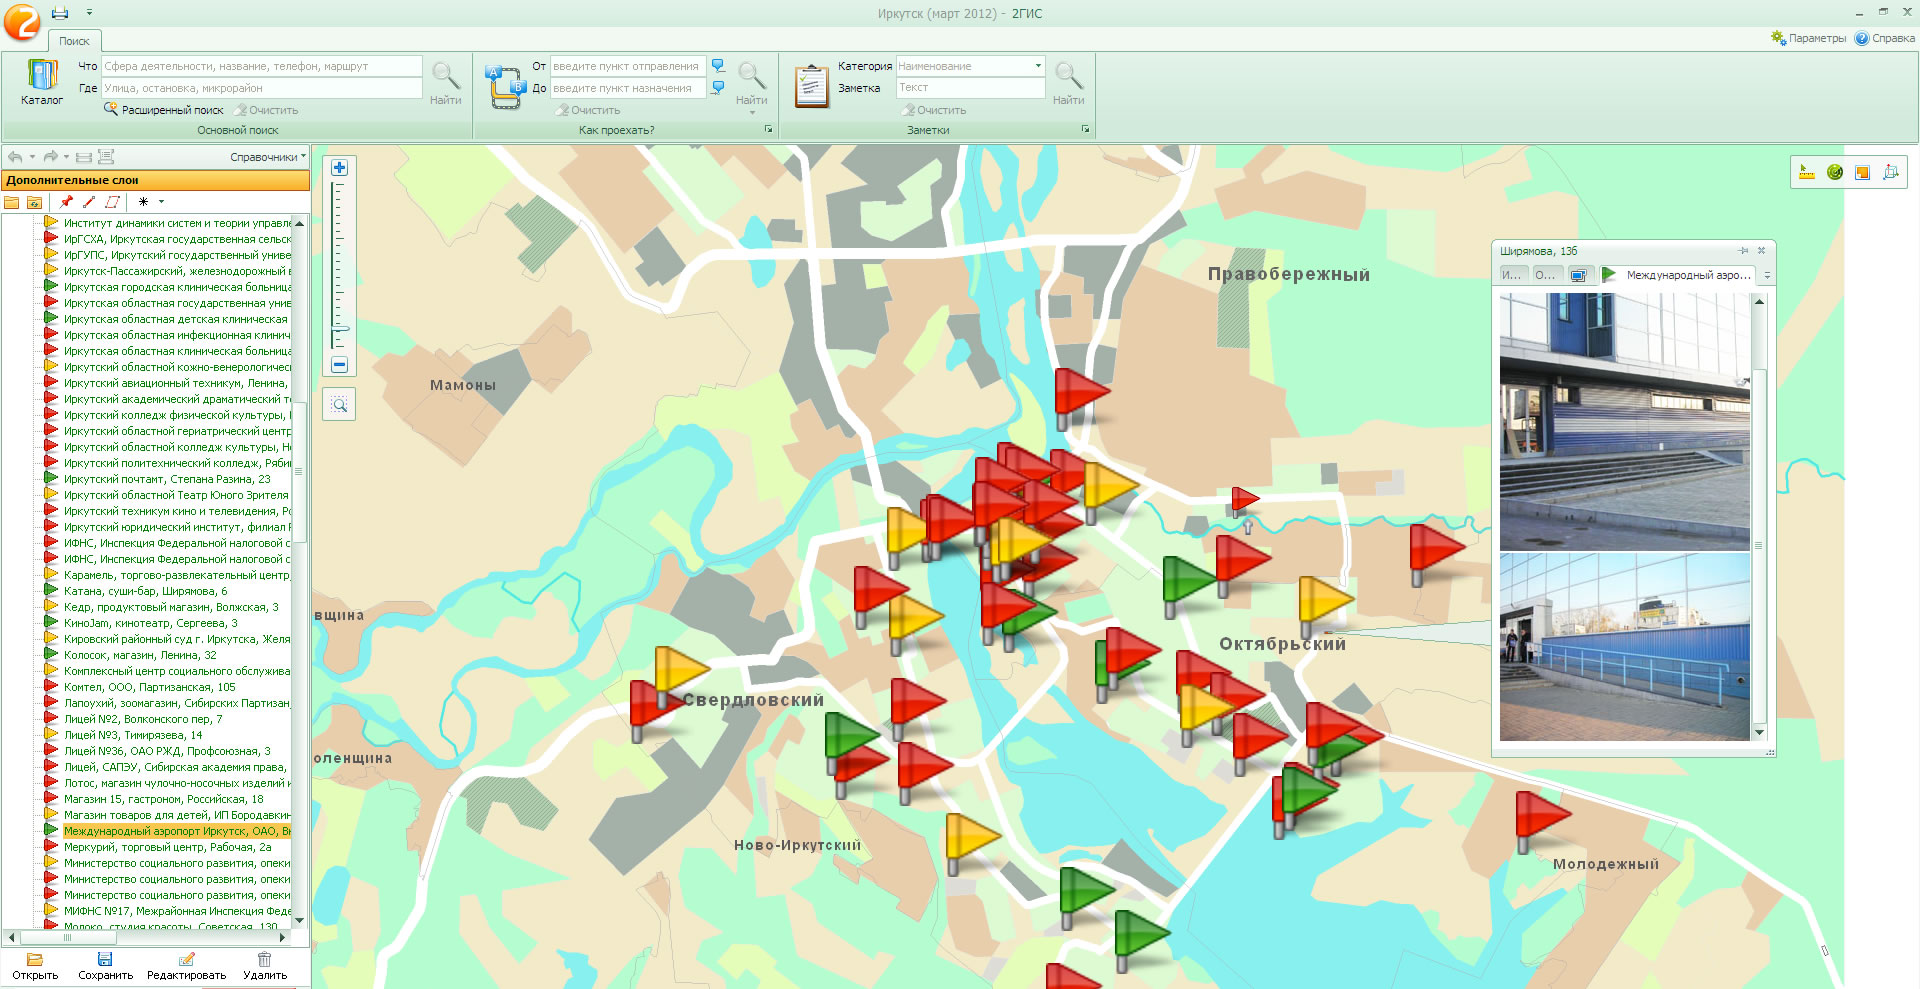Click the A-to-B route icon
1920x989 pixels.
point(505,86)
